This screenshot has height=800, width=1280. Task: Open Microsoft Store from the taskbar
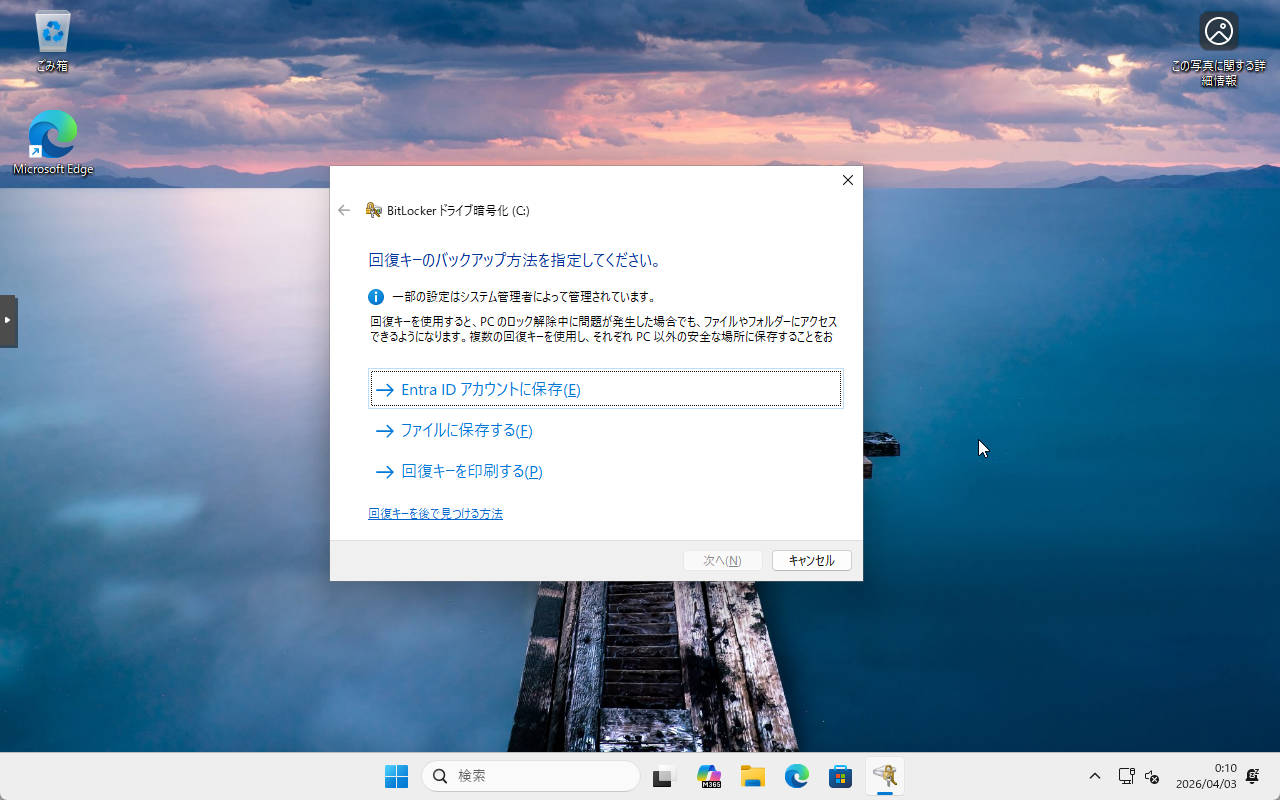pos(842,776)
